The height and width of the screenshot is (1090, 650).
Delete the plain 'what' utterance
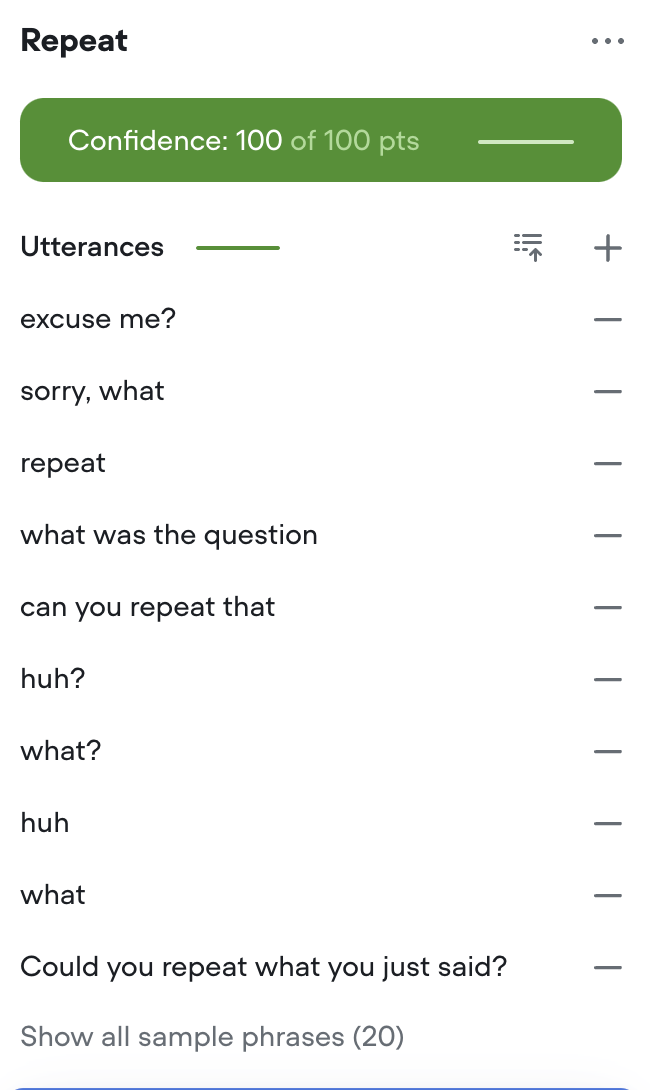(x=608, y=895)
